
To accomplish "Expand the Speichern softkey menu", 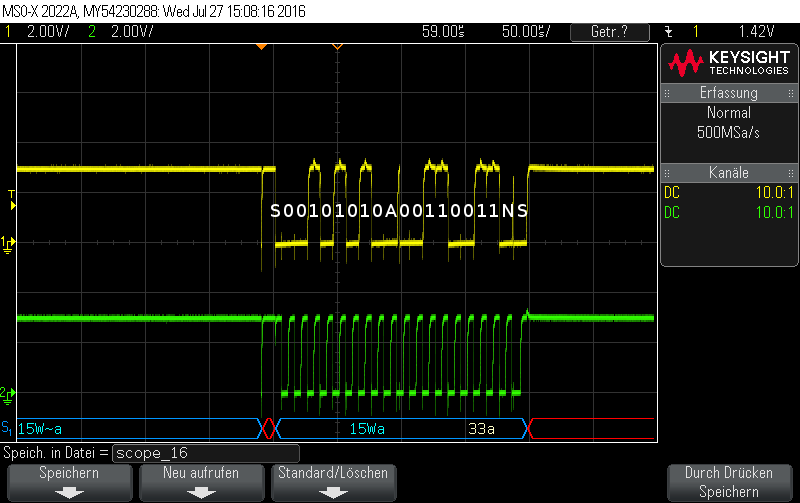I will pyautogui.click(x=69, y=481).
